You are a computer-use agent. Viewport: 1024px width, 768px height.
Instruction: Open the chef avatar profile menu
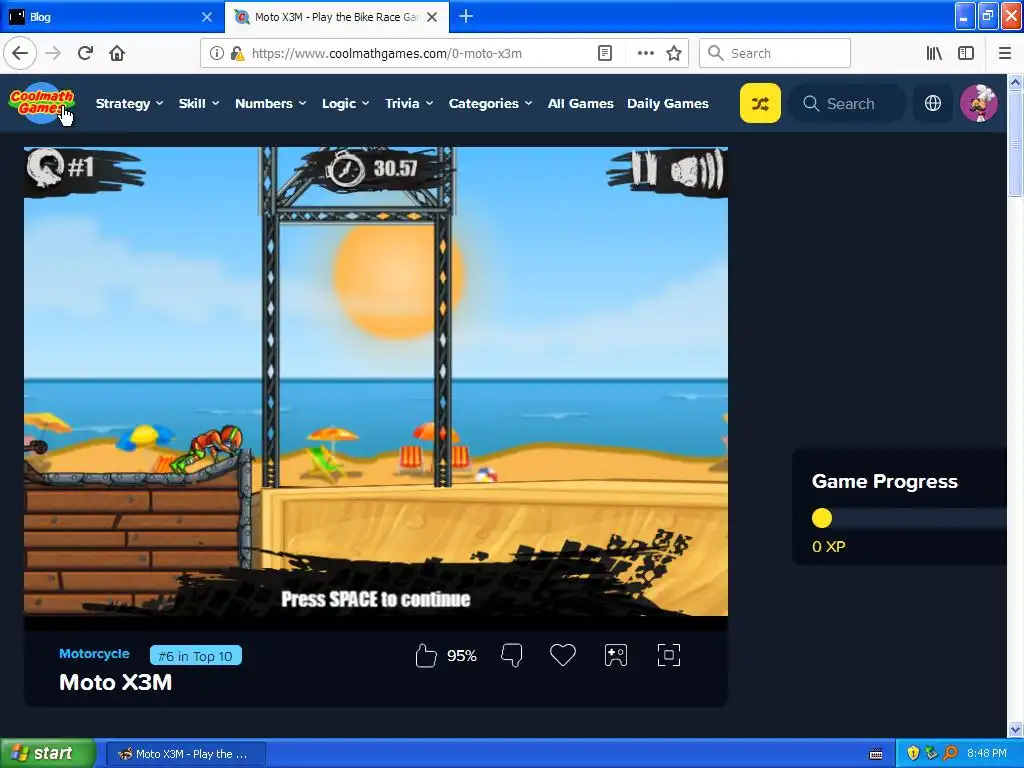click(x=978, y=103)
